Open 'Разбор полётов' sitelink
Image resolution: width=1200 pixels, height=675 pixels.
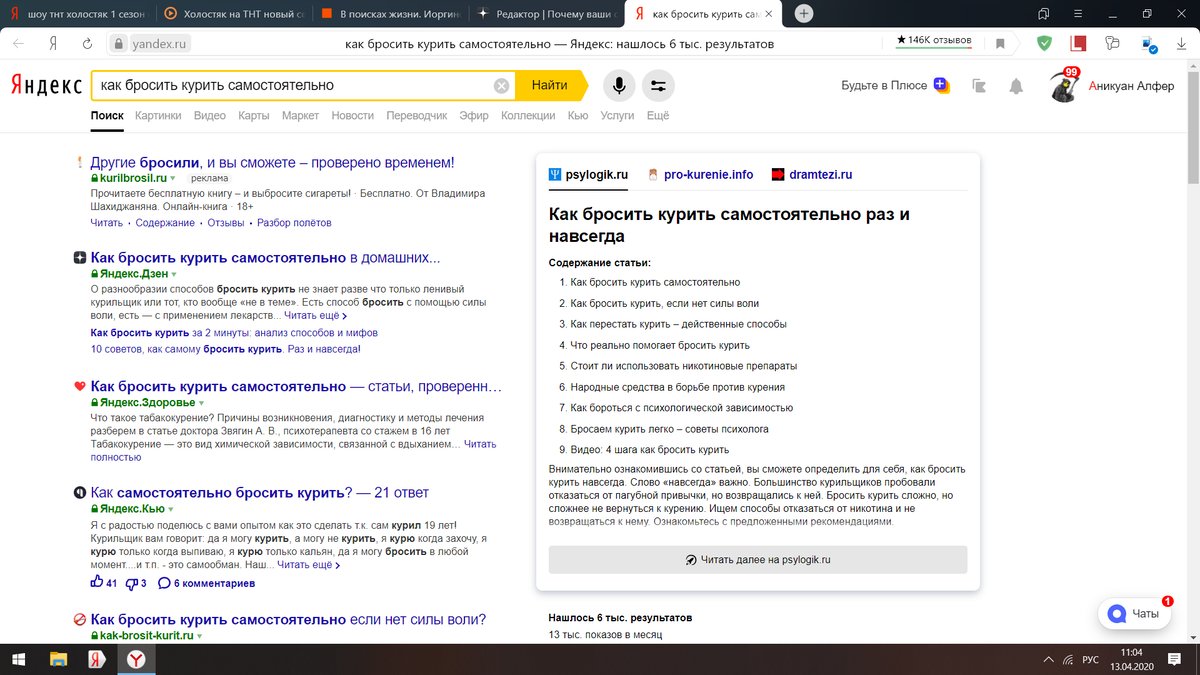[x=294, y=223]
